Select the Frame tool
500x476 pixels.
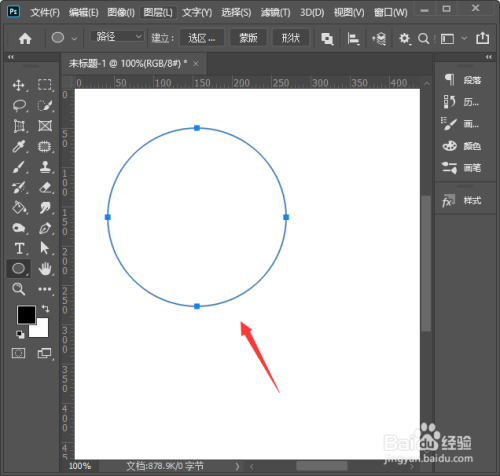tap(45, 126)
